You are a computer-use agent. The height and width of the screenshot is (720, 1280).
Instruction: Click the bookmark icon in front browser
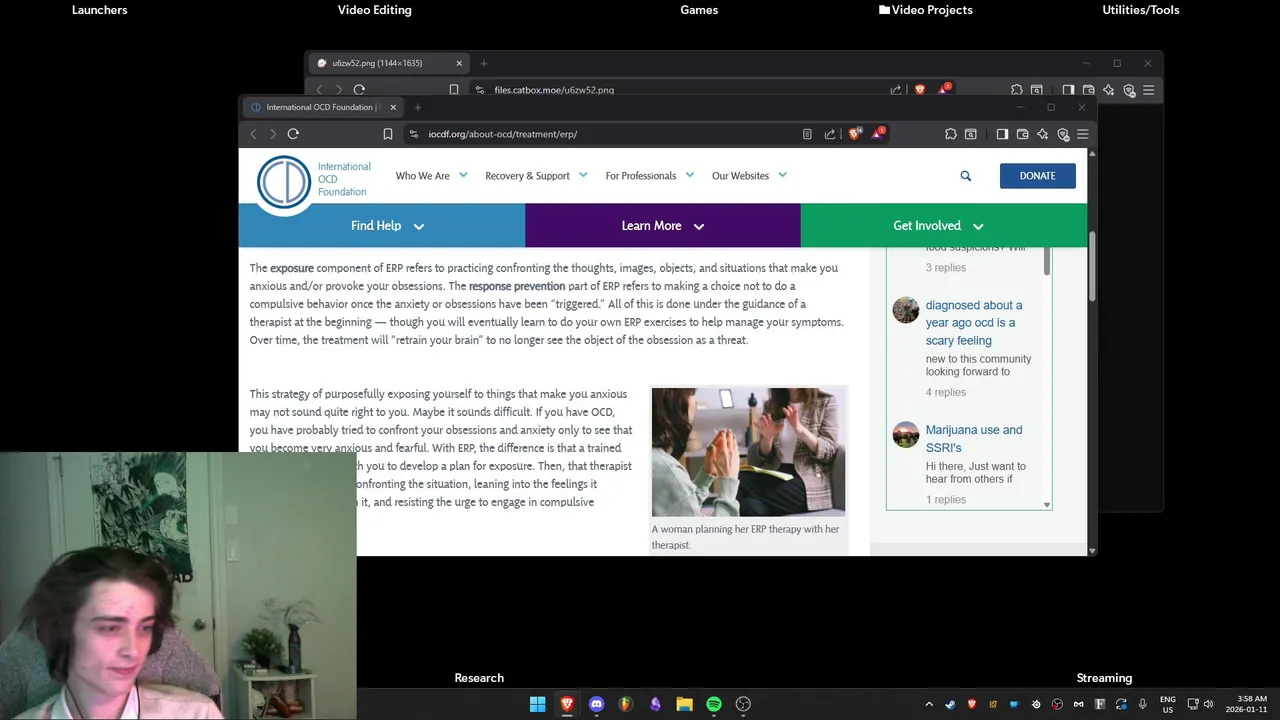click(388, 134)
